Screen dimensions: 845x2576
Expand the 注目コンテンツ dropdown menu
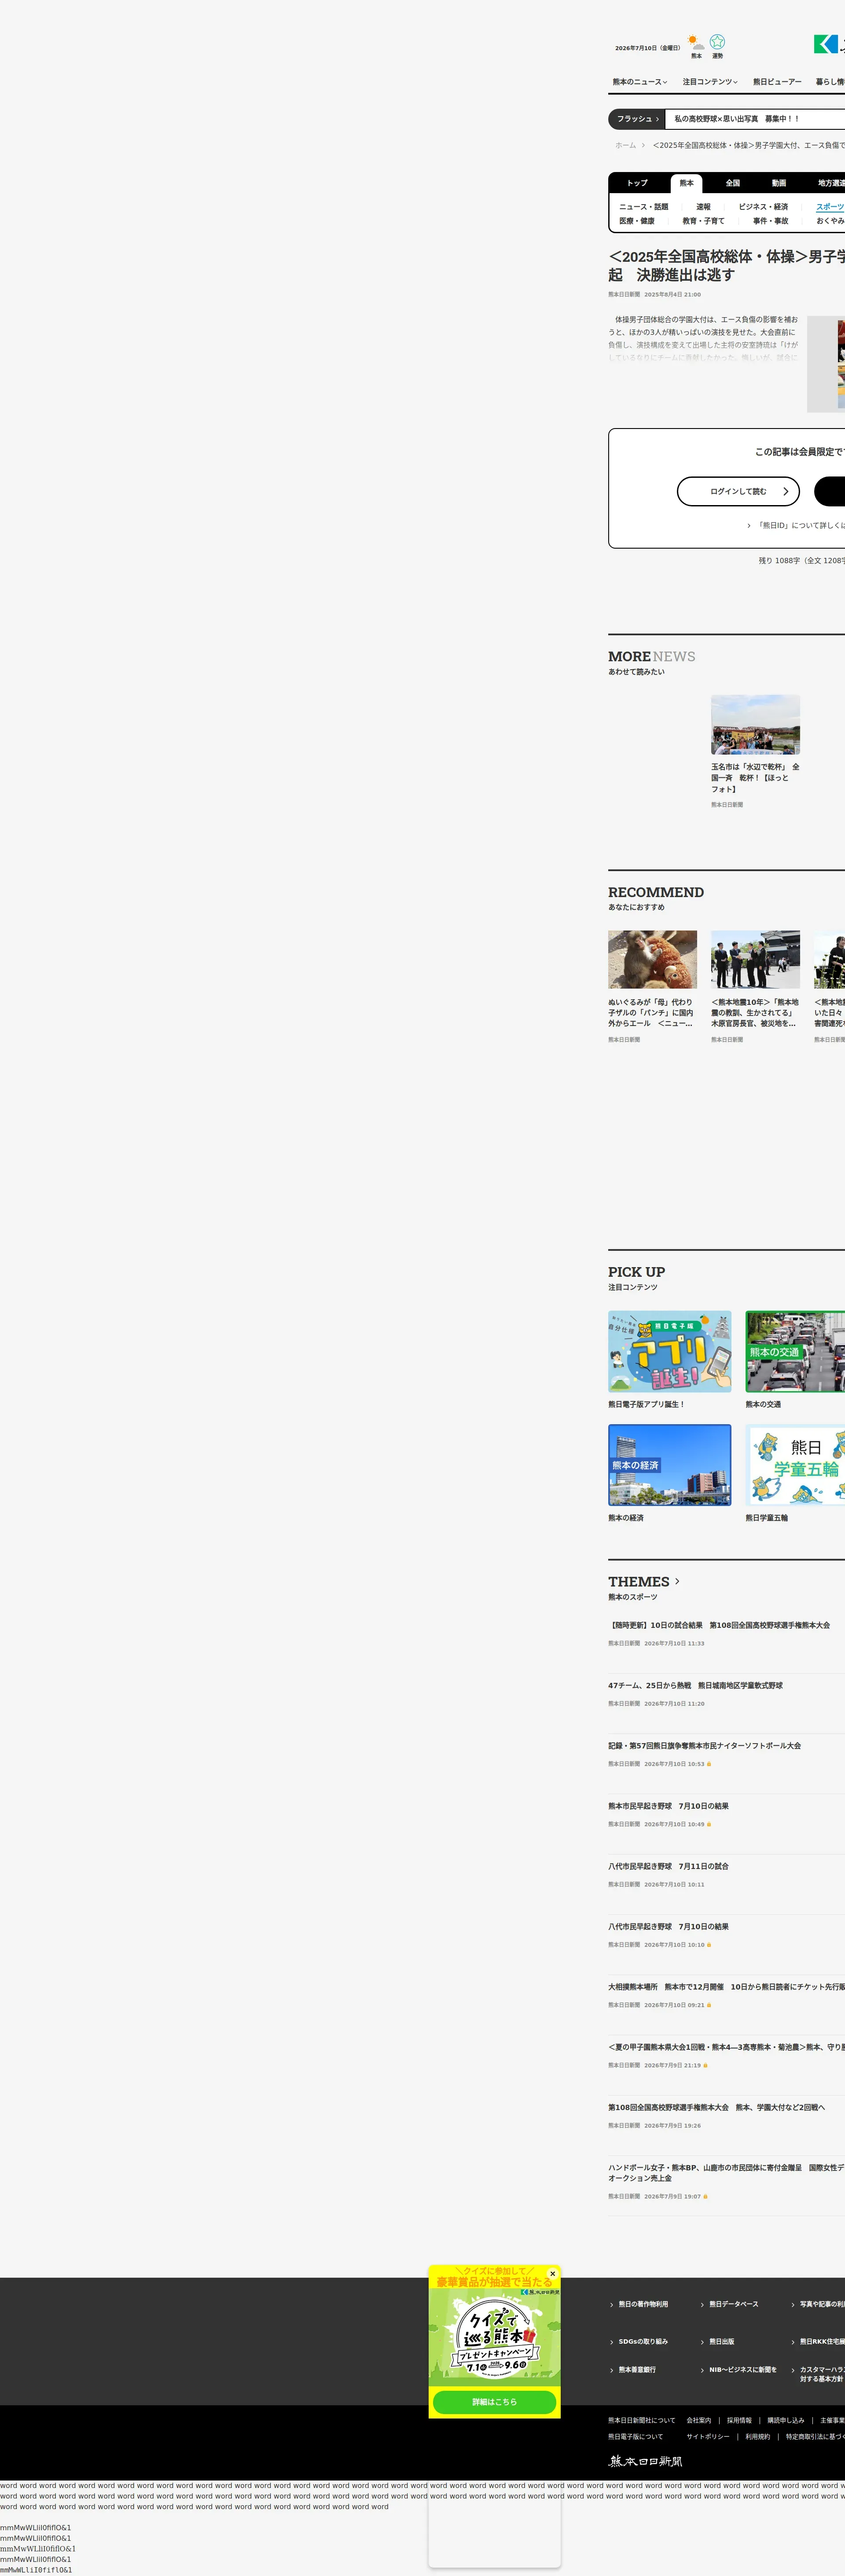point(710,82)
